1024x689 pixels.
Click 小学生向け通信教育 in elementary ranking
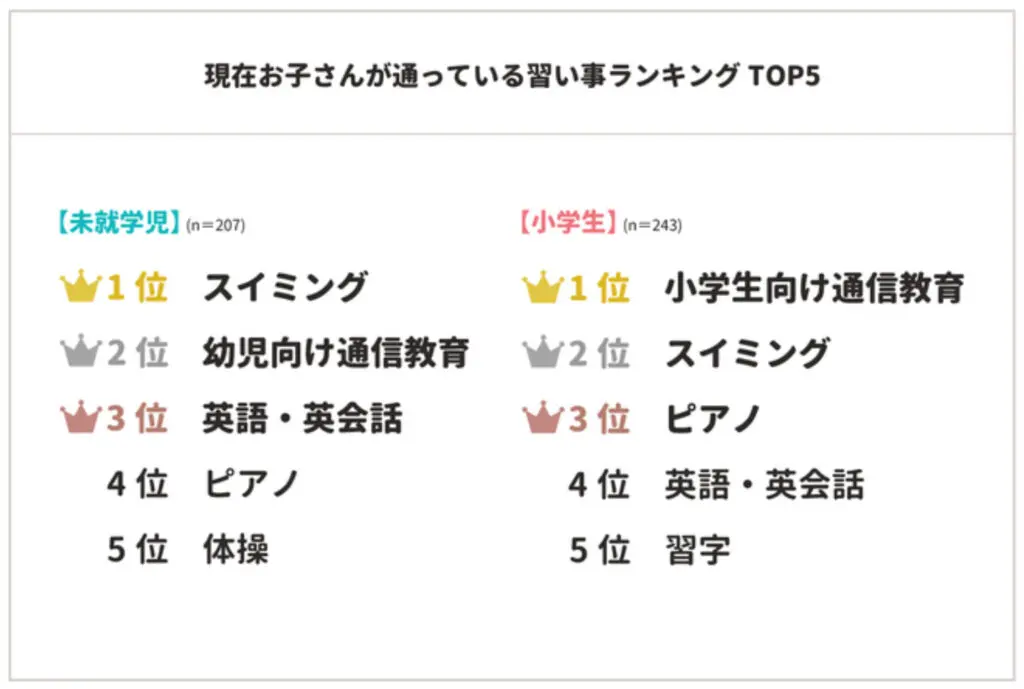(814, 288)
